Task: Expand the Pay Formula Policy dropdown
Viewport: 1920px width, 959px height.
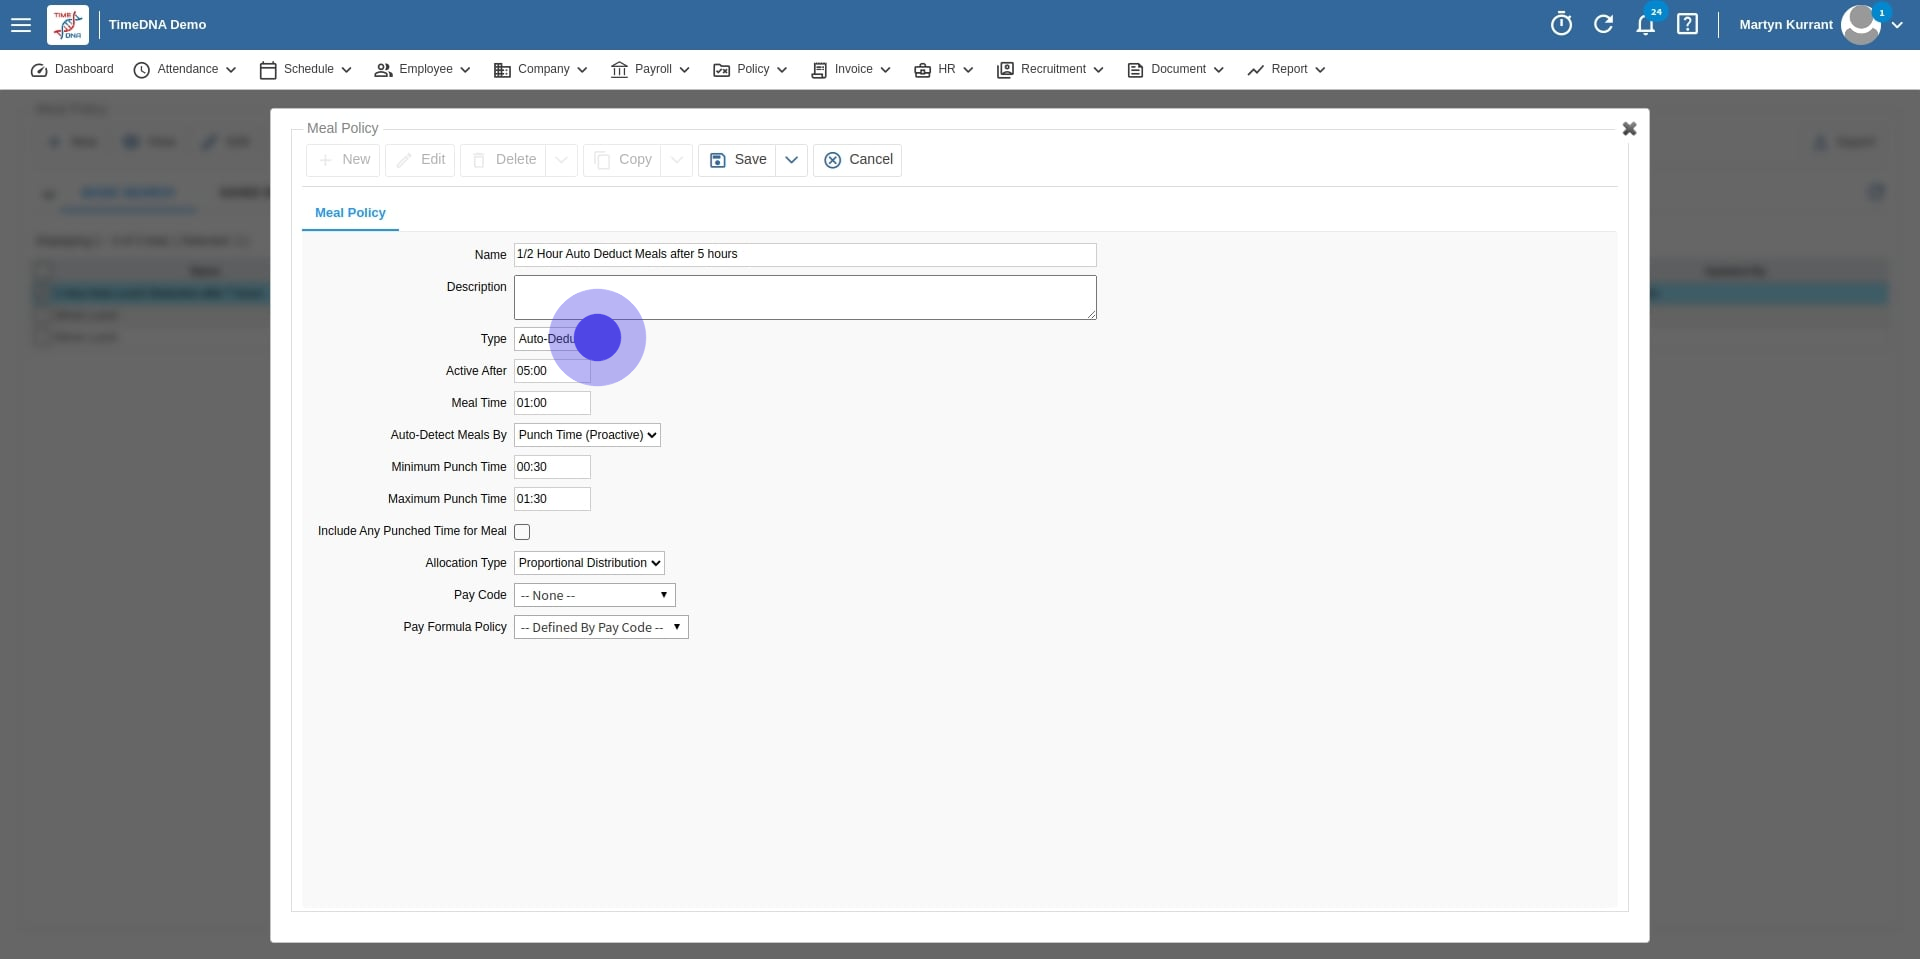Action: 601,627
